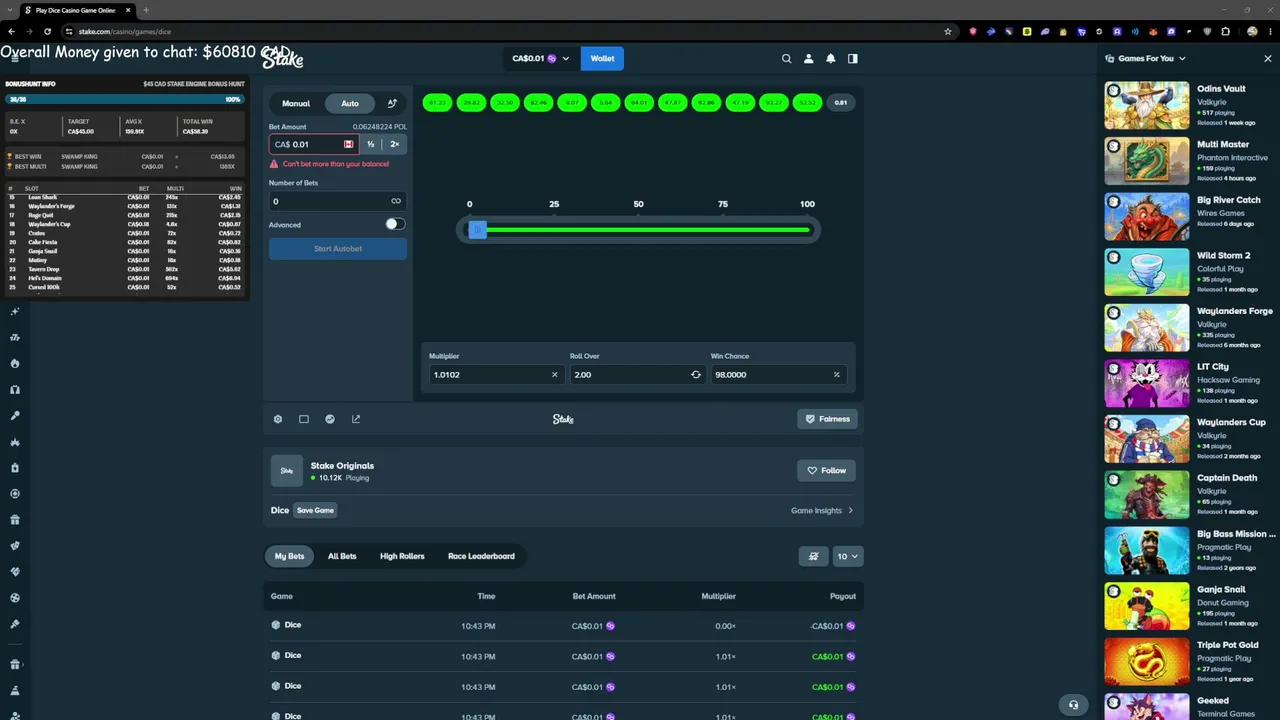Click the Roll Over swap arrows icon
Image resolution: width=1280 pixels, height=720 pixels.
[696, 375]
